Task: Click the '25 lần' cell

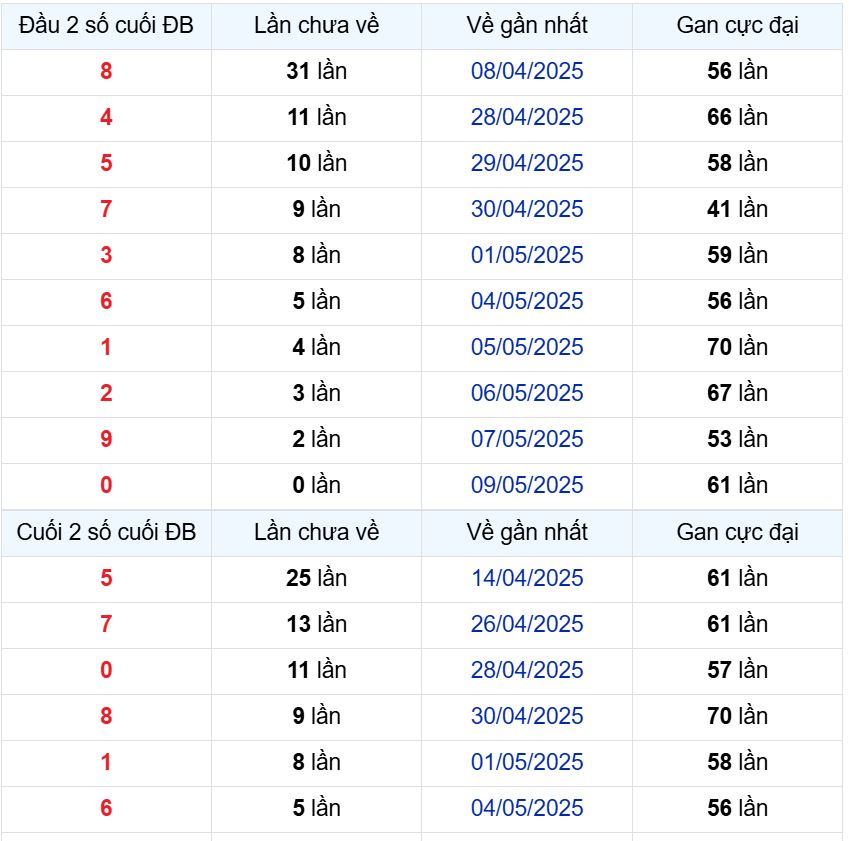Action: pyautogui.click(x=317, y=579)
